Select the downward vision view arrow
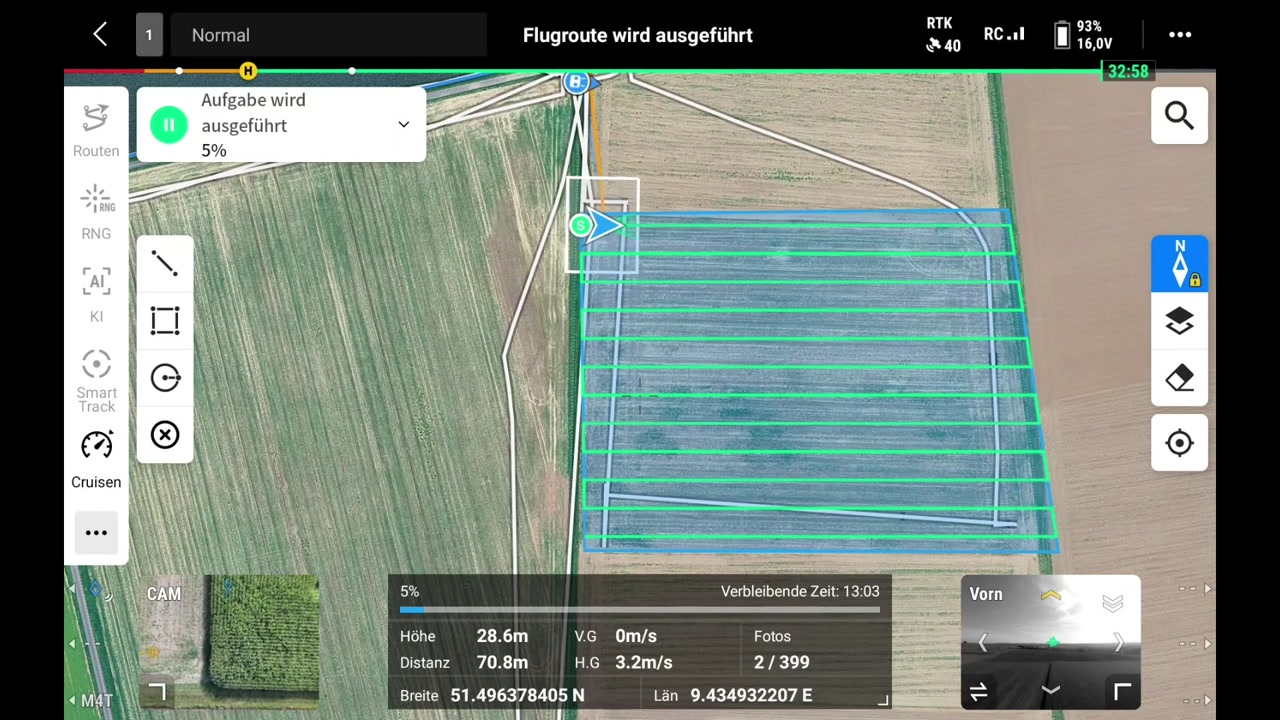 1050,691
